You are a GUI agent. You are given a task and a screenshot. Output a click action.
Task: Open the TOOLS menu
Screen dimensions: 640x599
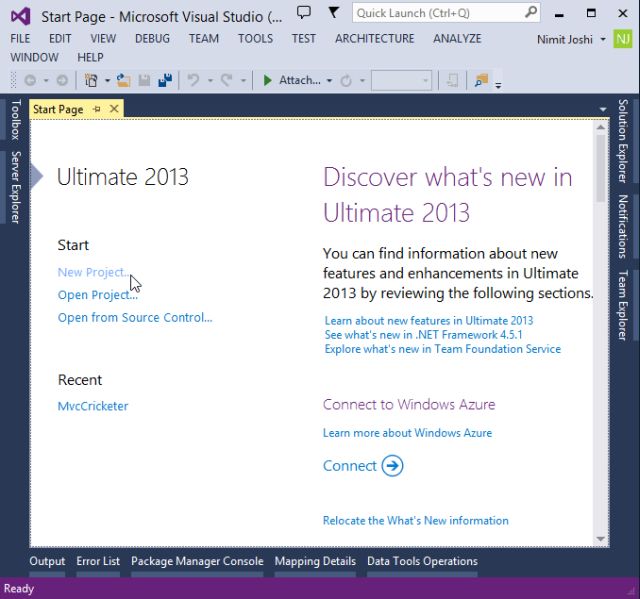point(256,38)
